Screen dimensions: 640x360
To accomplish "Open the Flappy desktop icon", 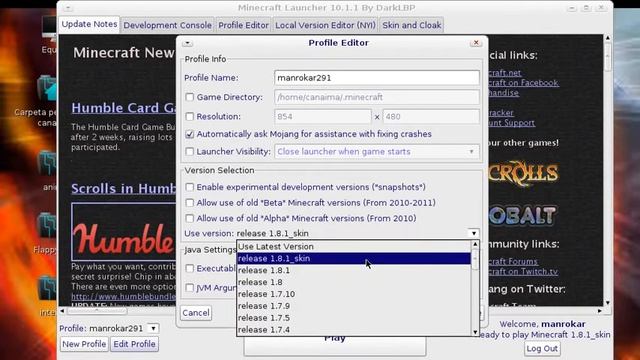I will pos(47,225).
